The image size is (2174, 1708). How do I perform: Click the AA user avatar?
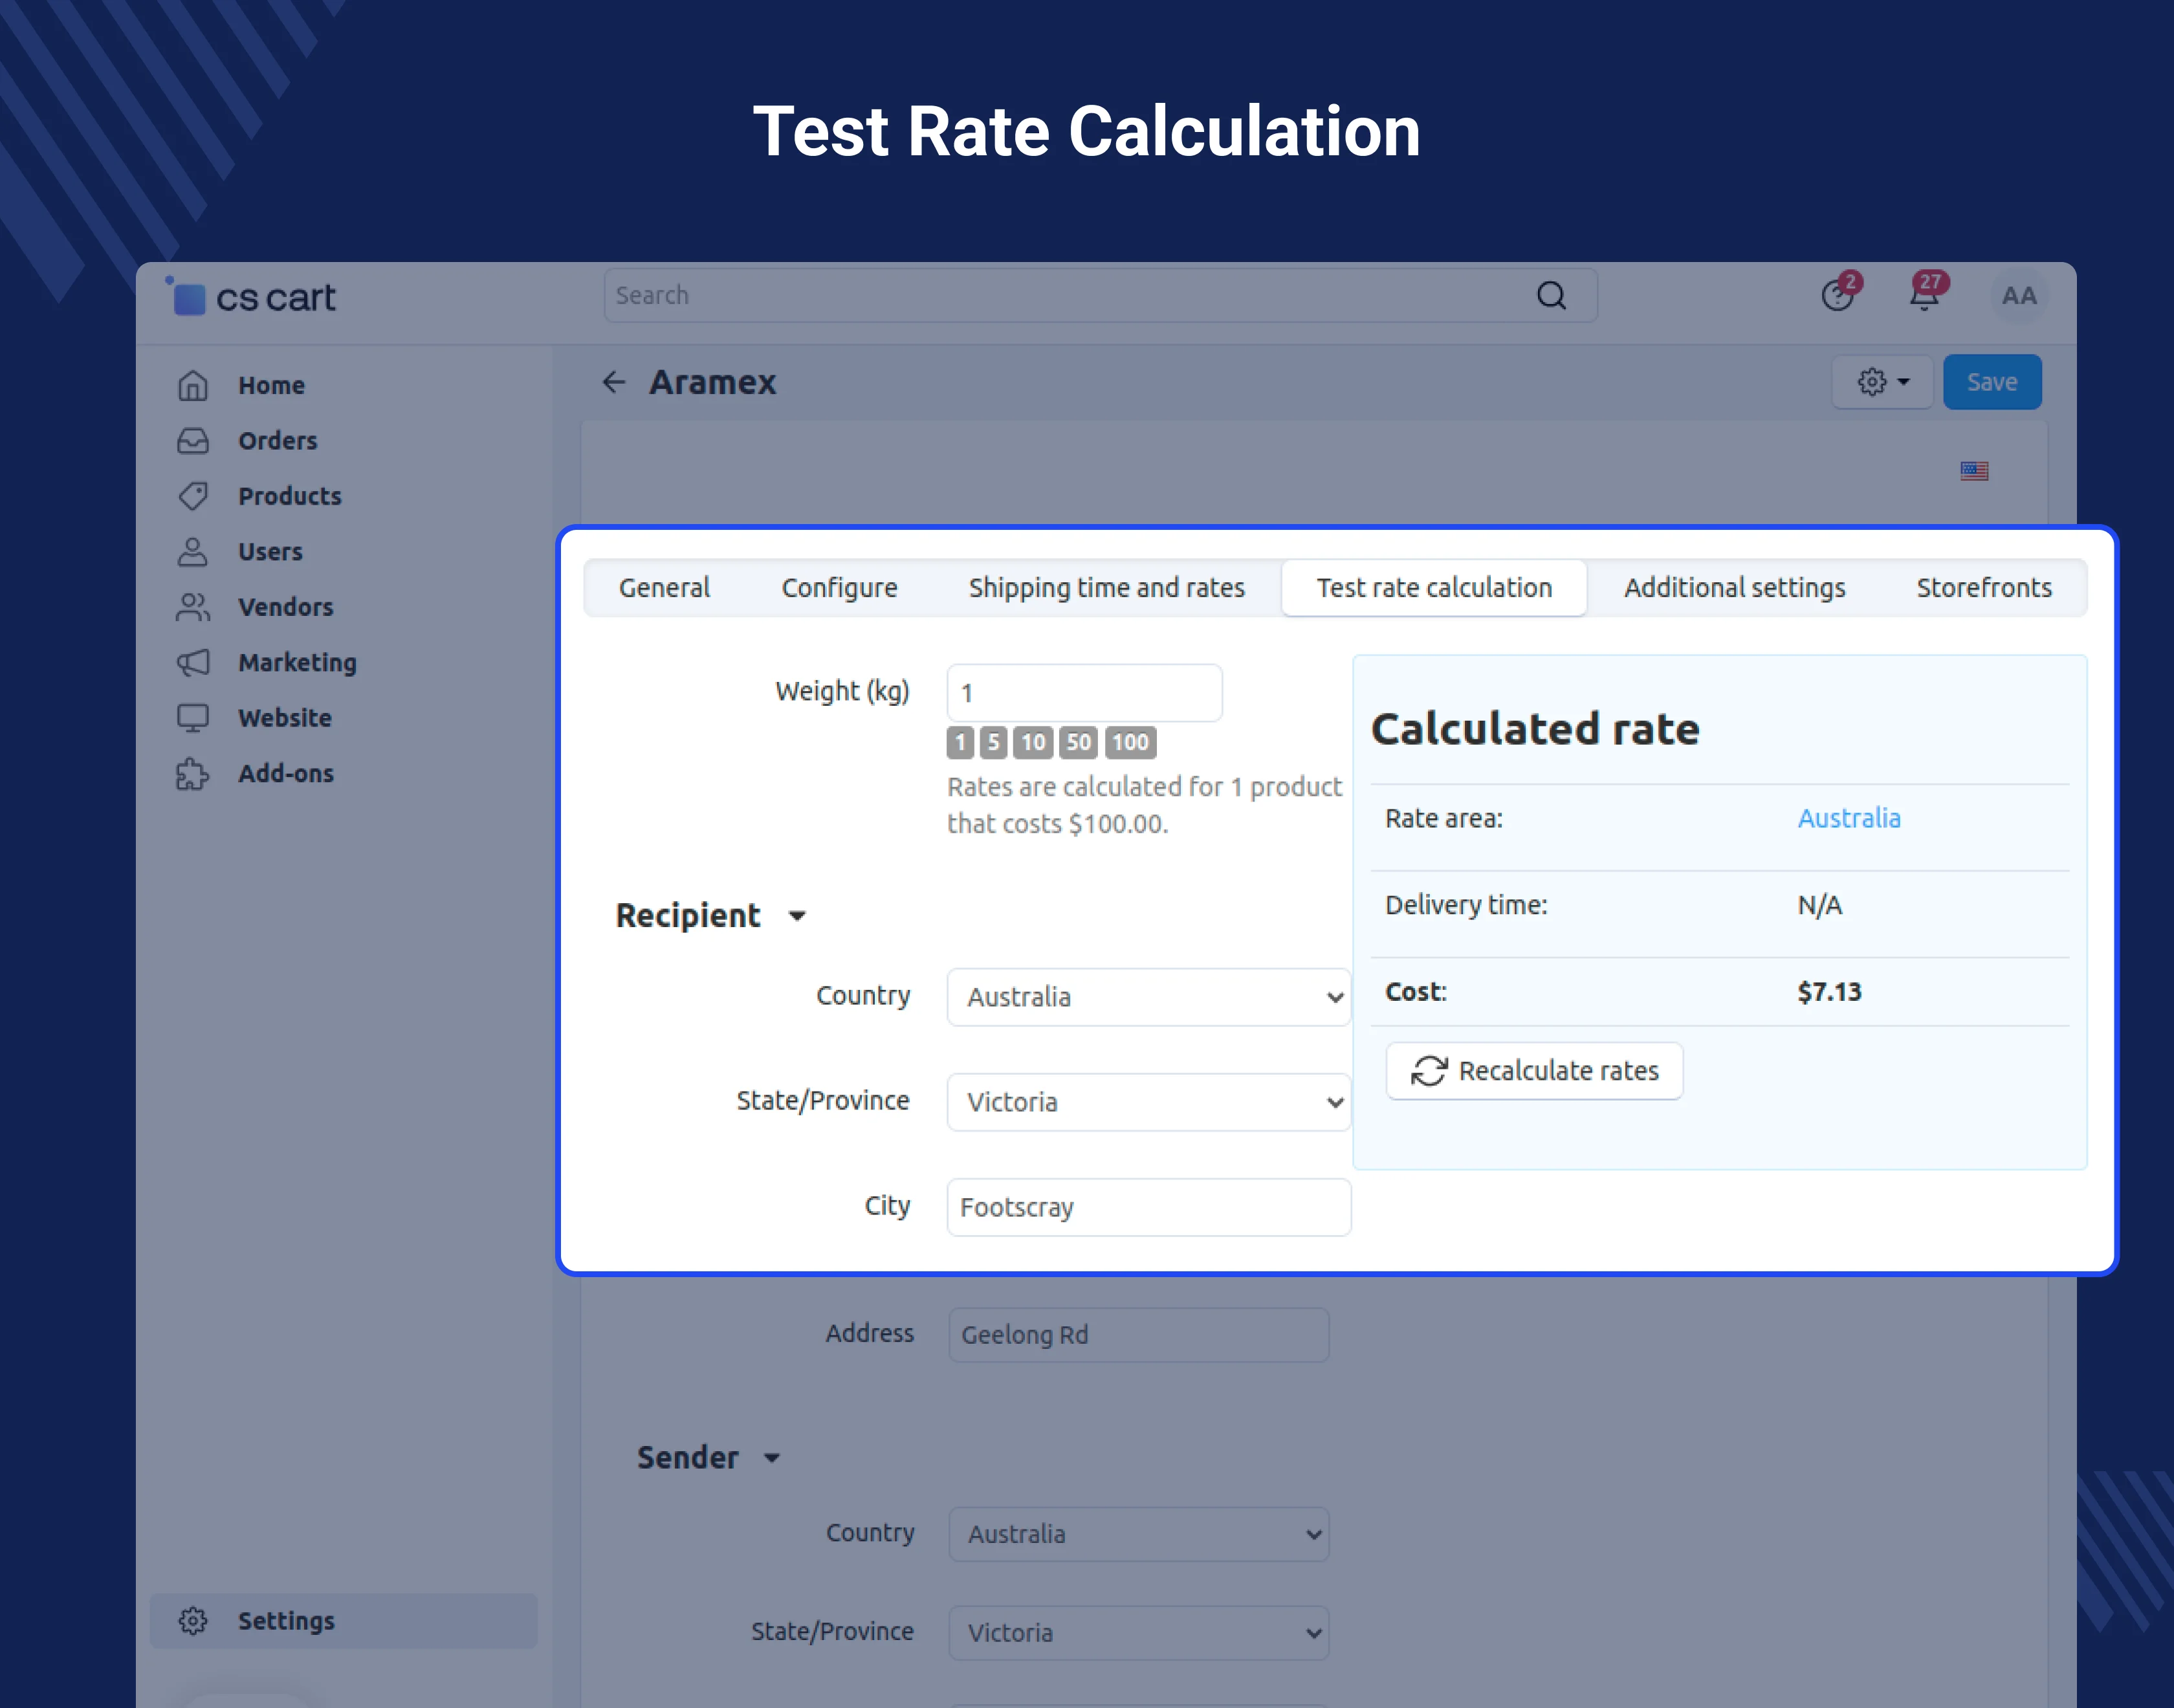pos(2019,296)
